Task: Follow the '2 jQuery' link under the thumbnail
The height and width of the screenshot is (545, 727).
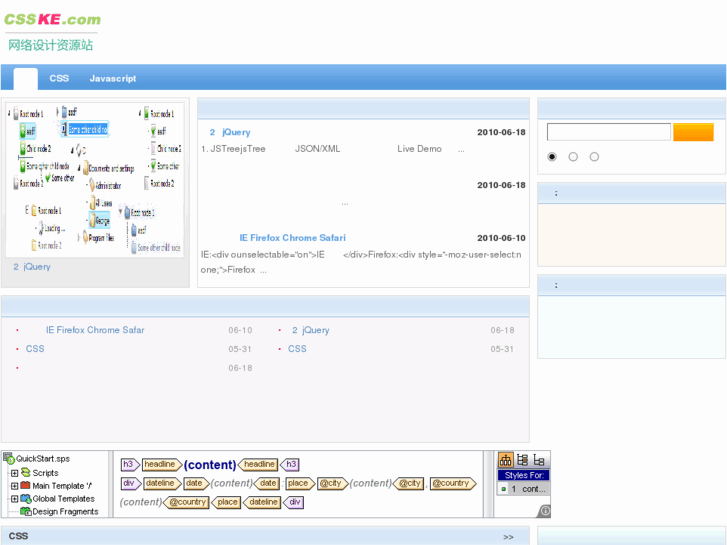Action: 32,267
